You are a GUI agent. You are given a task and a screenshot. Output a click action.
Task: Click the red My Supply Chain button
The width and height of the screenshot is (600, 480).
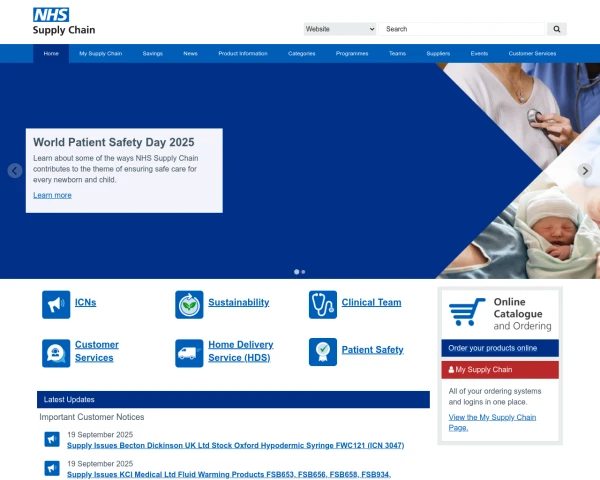[500, 370]
